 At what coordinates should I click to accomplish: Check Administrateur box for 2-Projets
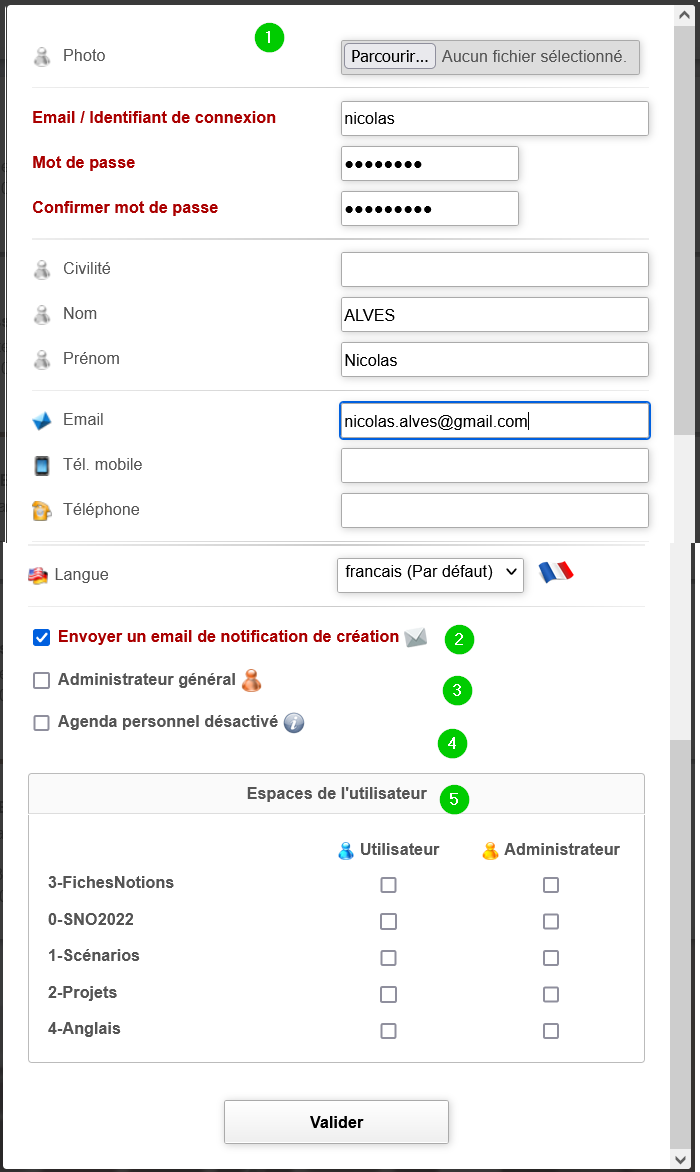point(551,994)
